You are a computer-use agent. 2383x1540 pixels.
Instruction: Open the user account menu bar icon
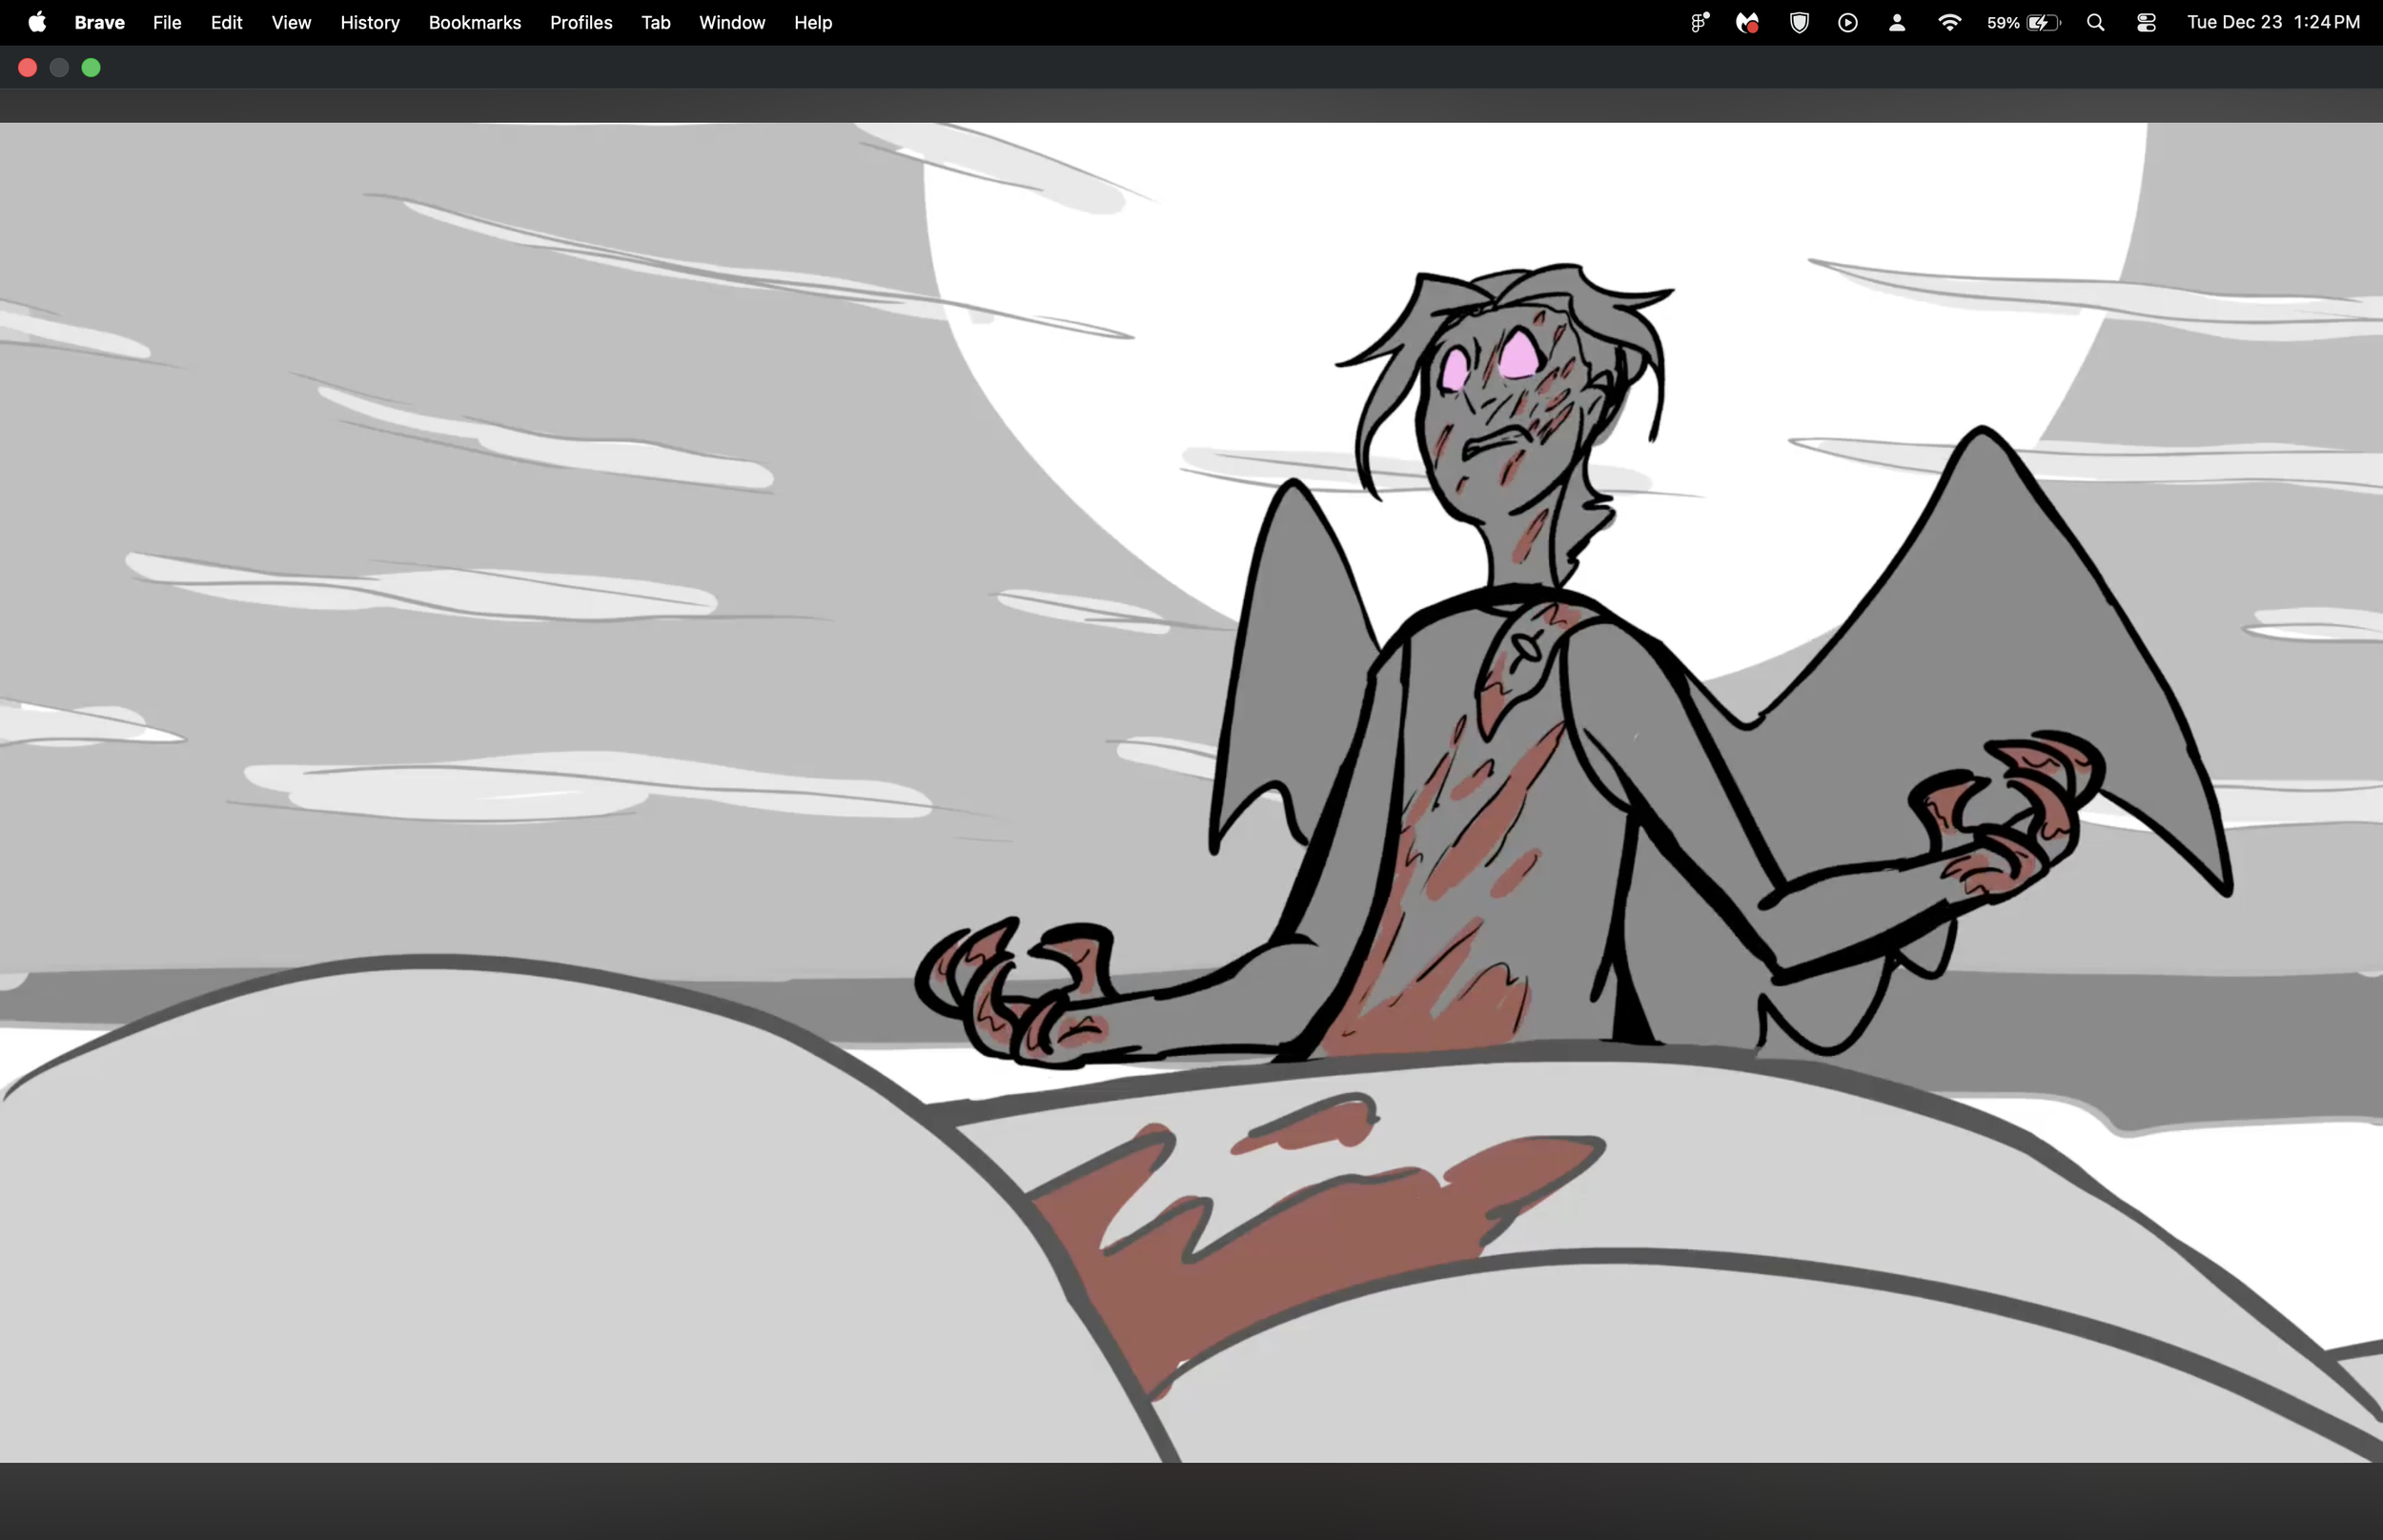click(1896, 22)
